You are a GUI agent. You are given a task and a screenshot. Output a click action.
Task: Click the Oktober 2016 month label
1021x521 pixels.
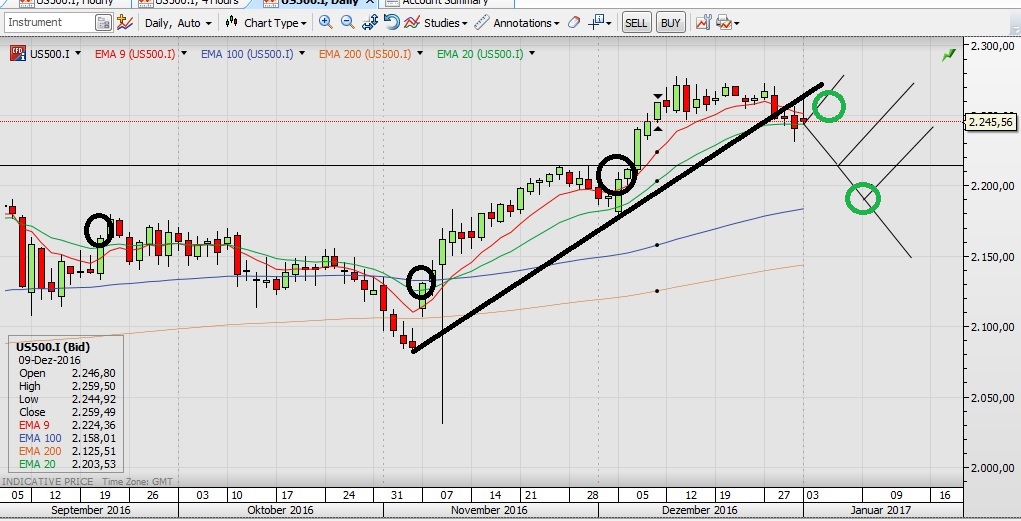tap(281, 510)
